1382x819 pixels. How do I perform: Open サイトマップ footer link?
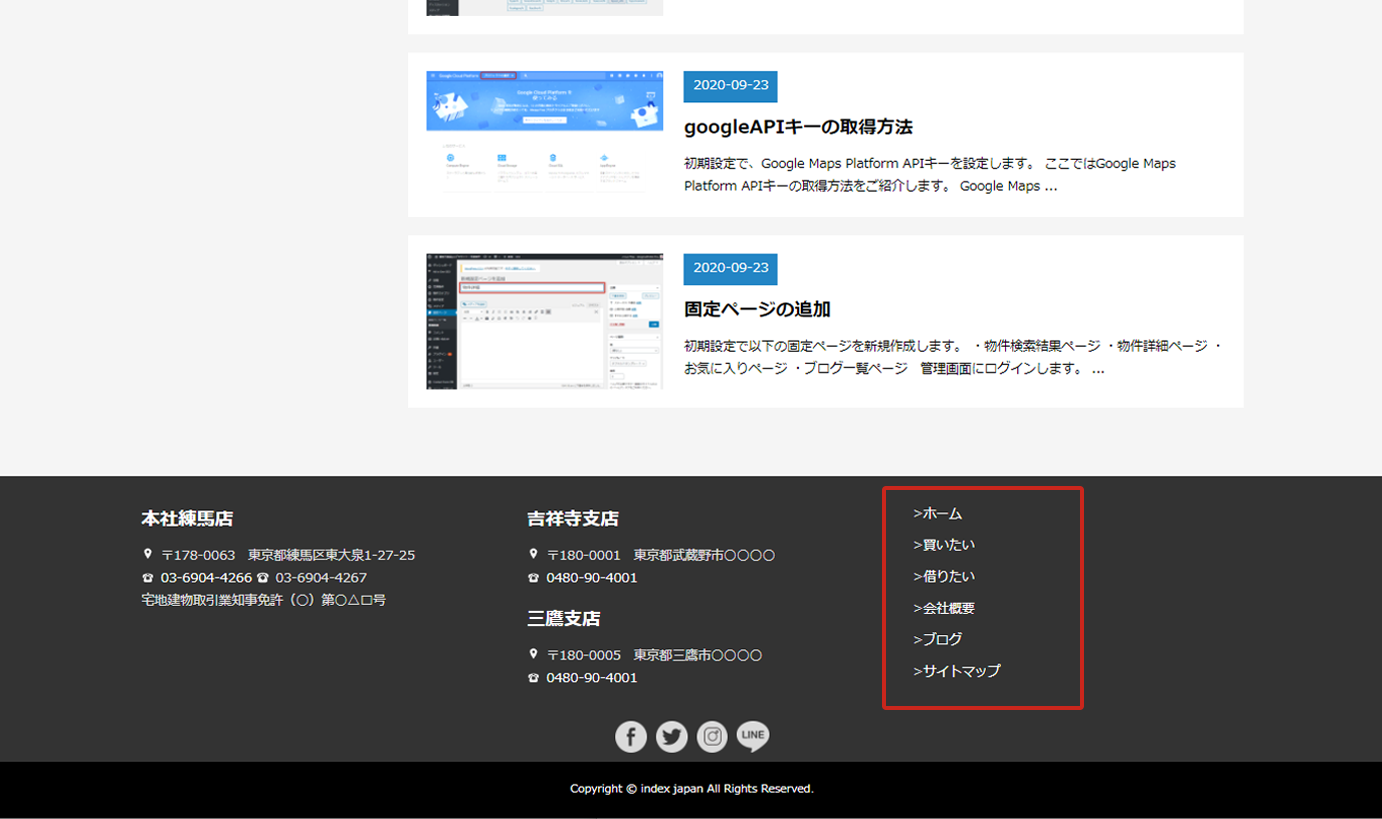tap(957, 671)
